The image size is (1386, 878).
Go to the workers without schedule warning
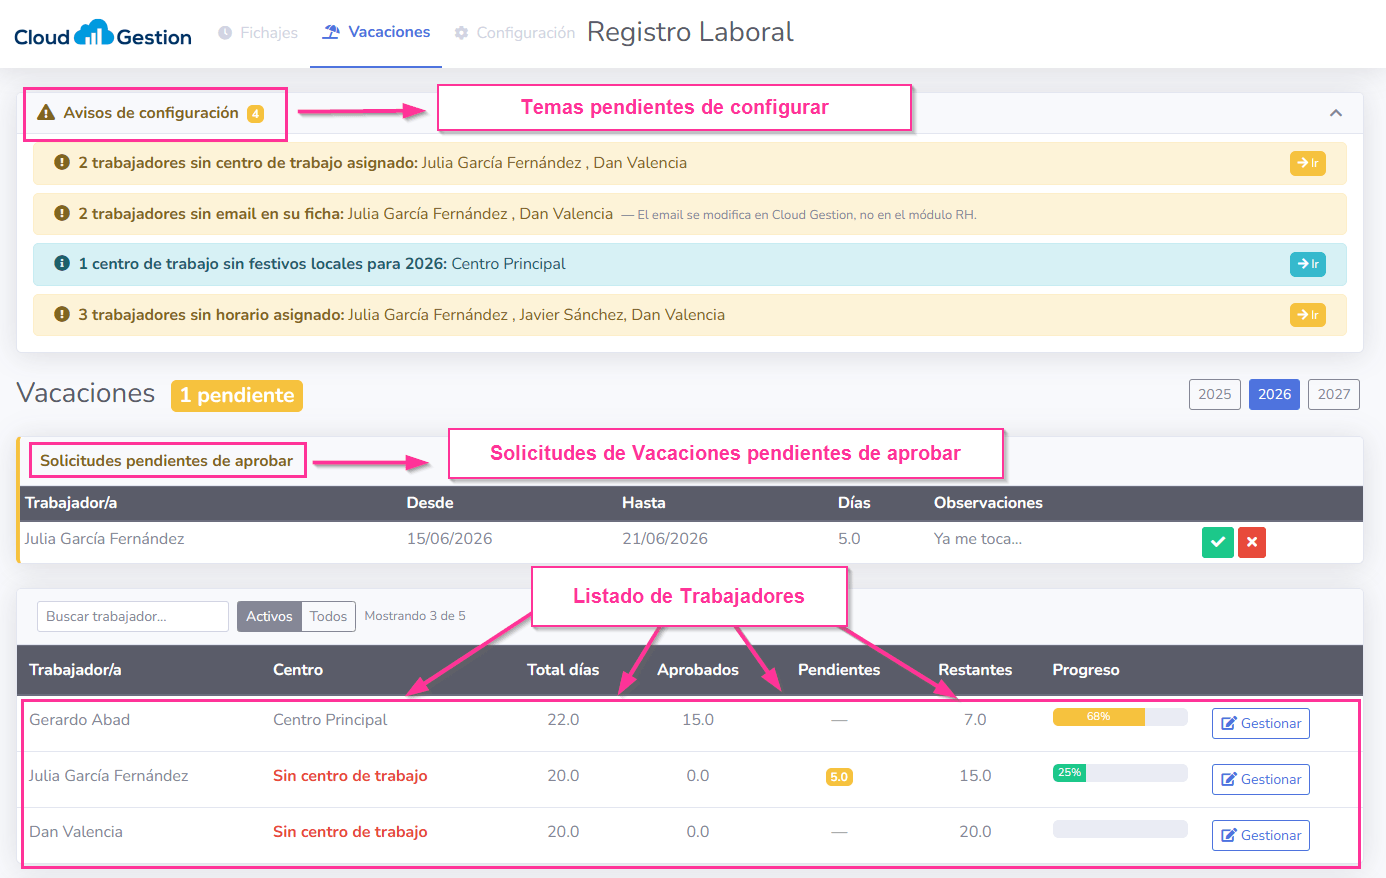1307,315
